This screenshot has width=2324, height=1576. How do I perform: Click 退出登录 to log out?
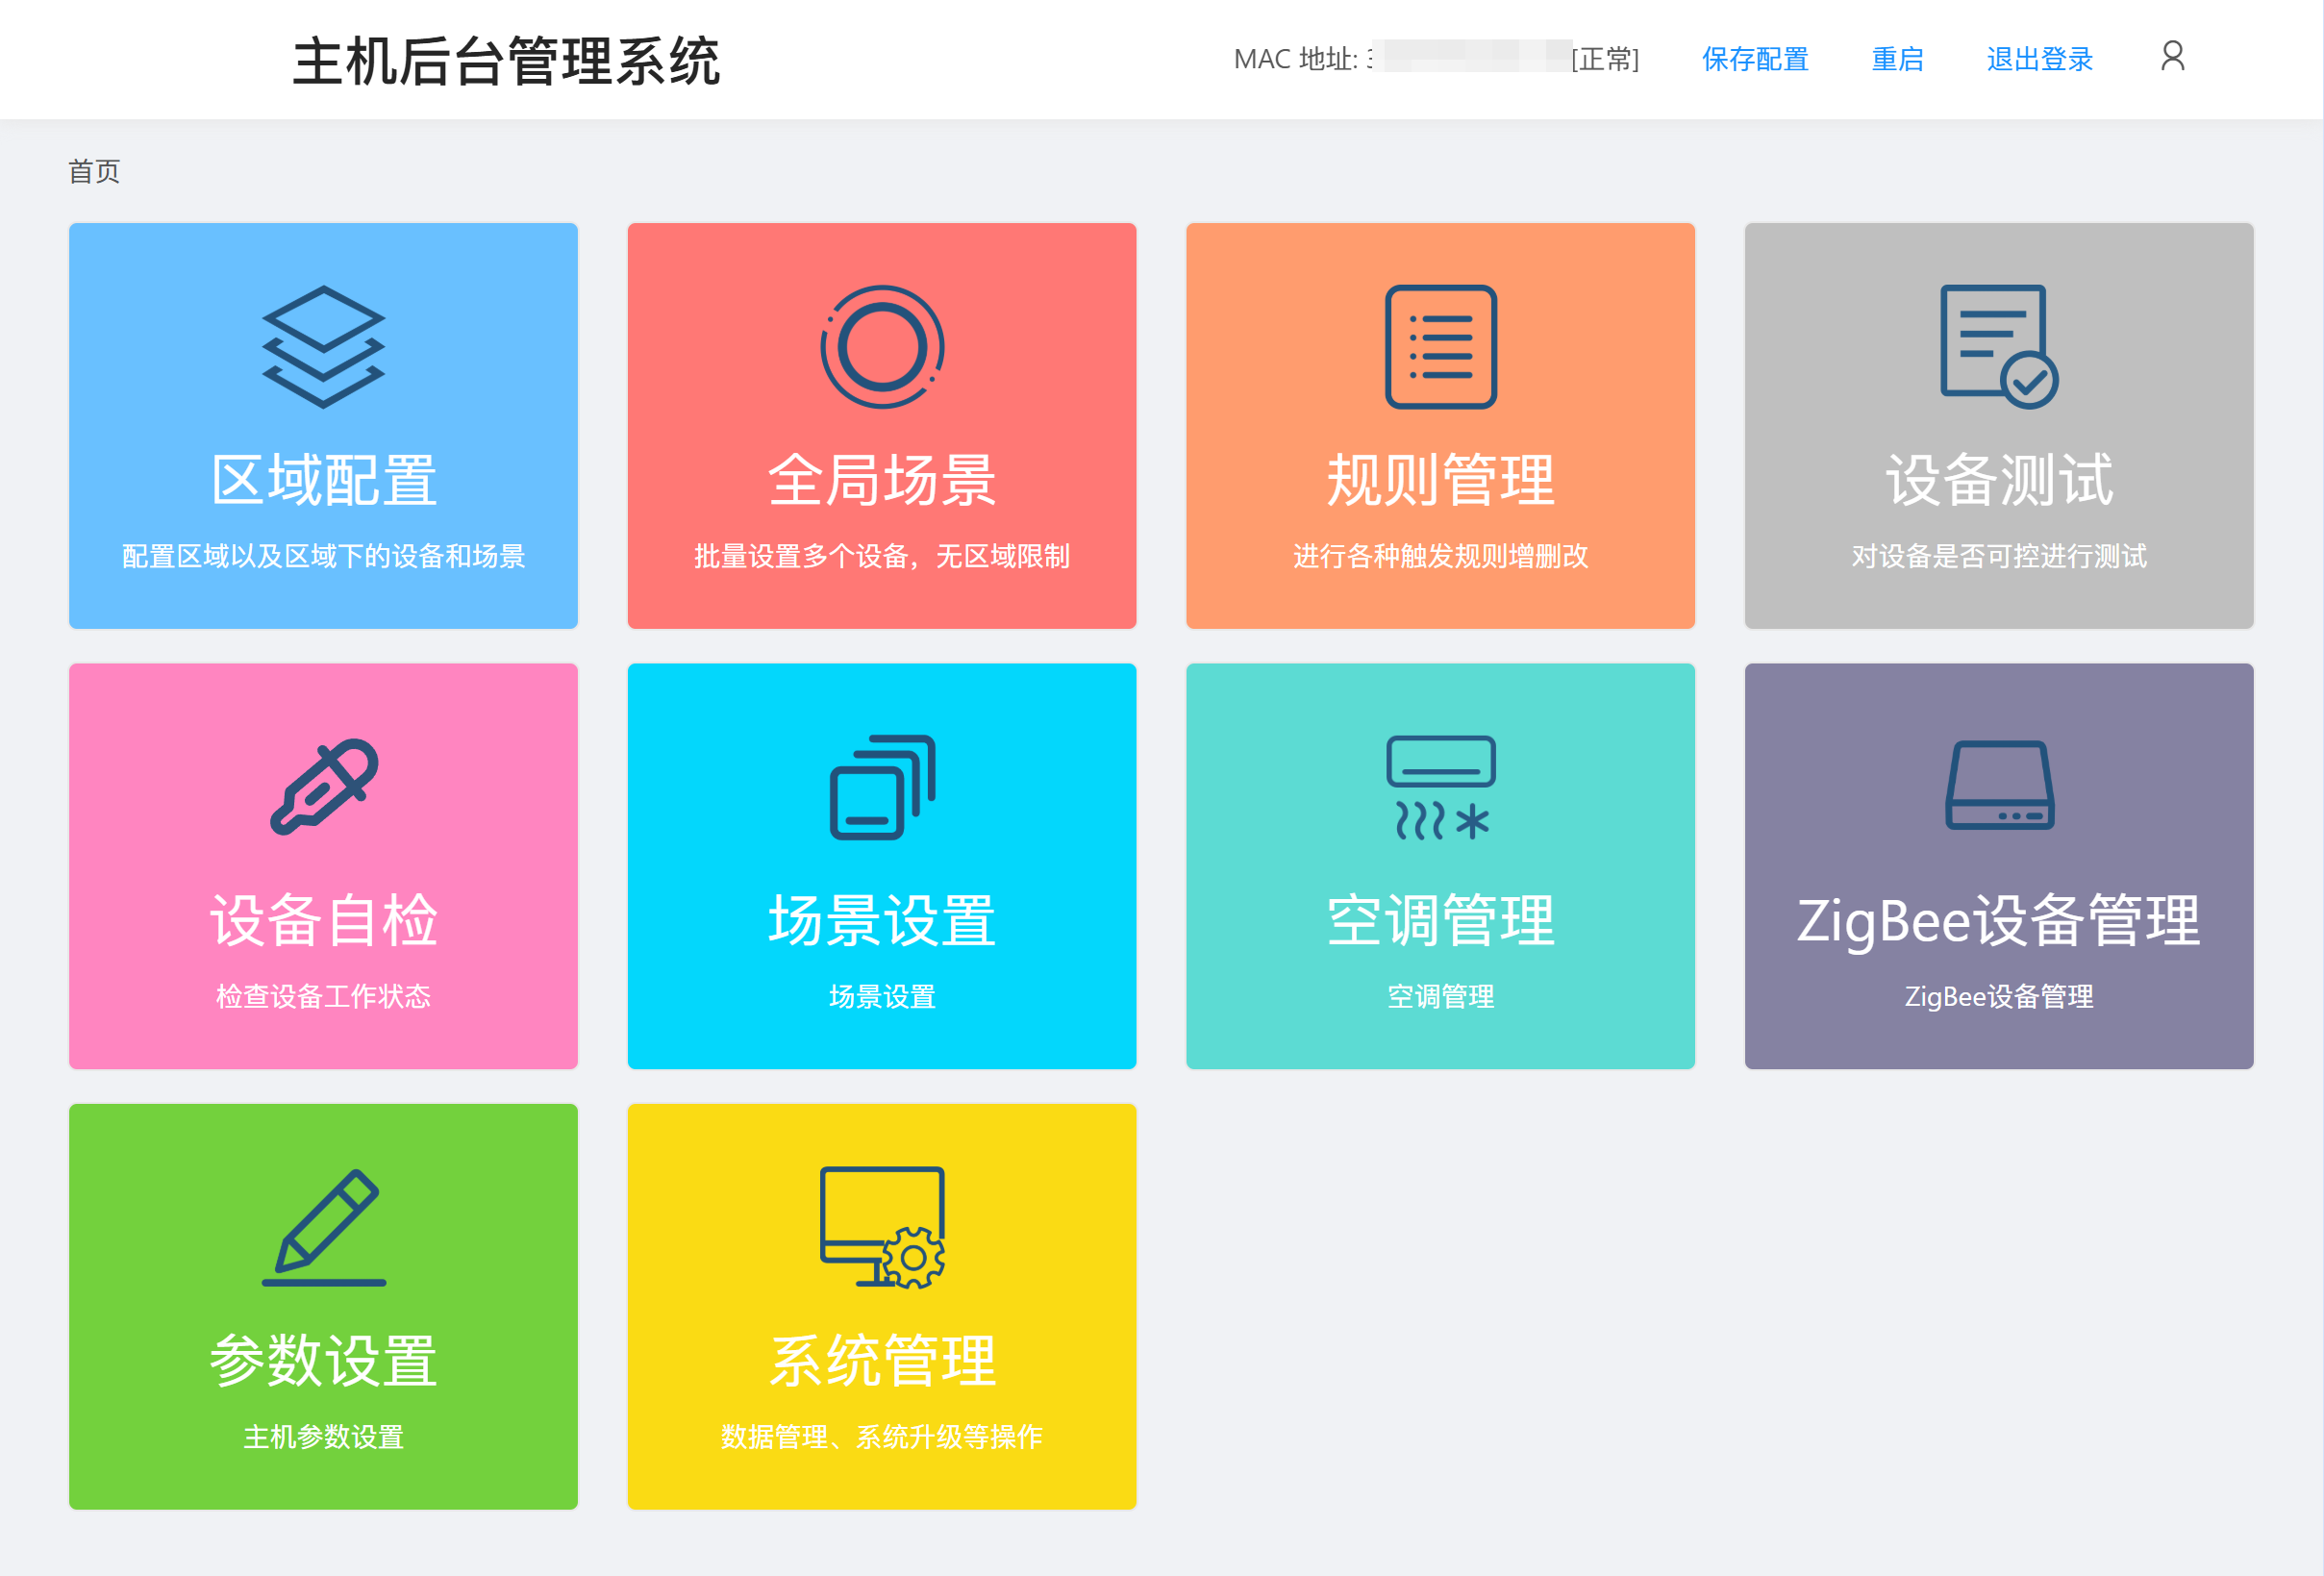coord(2038,59)
